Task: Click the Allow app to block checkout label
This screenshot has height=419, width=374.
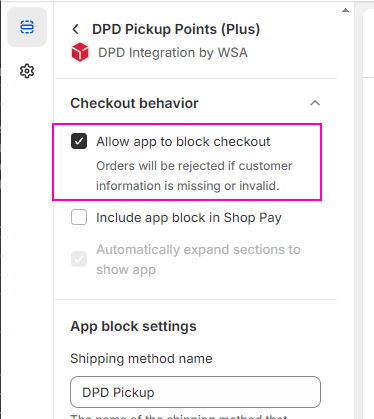Action: [183, 142]
